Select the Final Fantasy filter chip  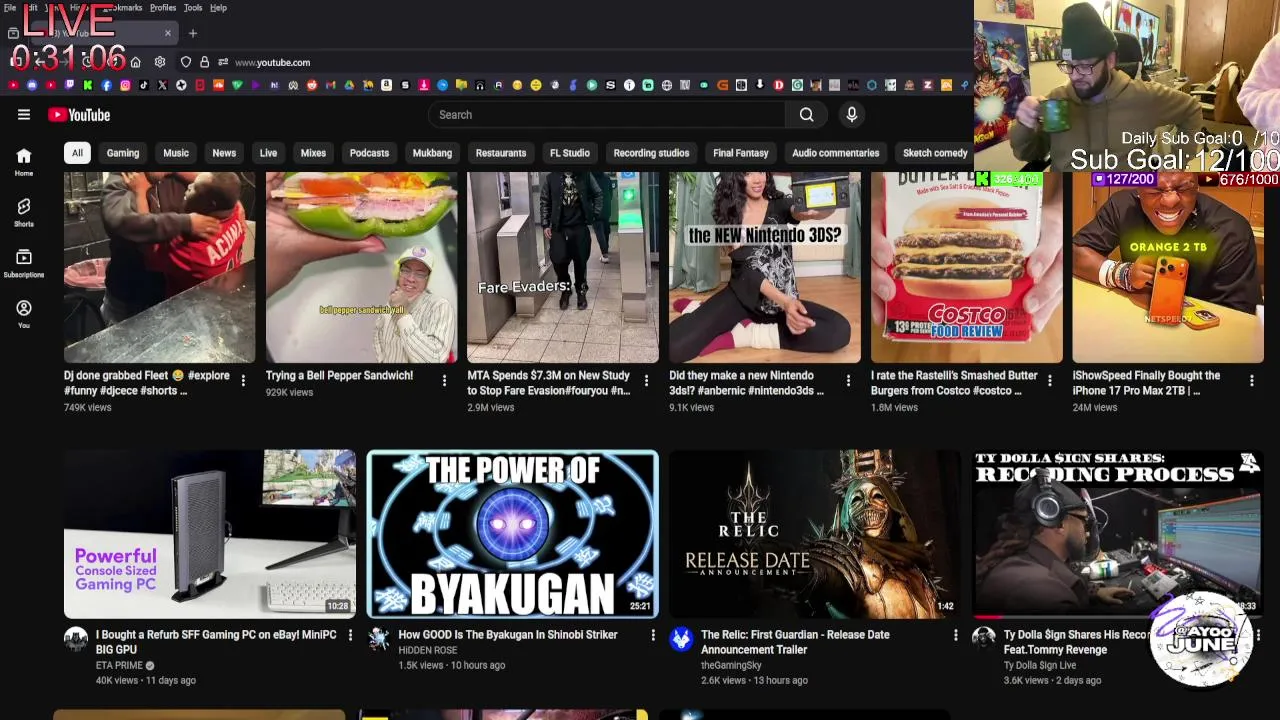(741, 153)
